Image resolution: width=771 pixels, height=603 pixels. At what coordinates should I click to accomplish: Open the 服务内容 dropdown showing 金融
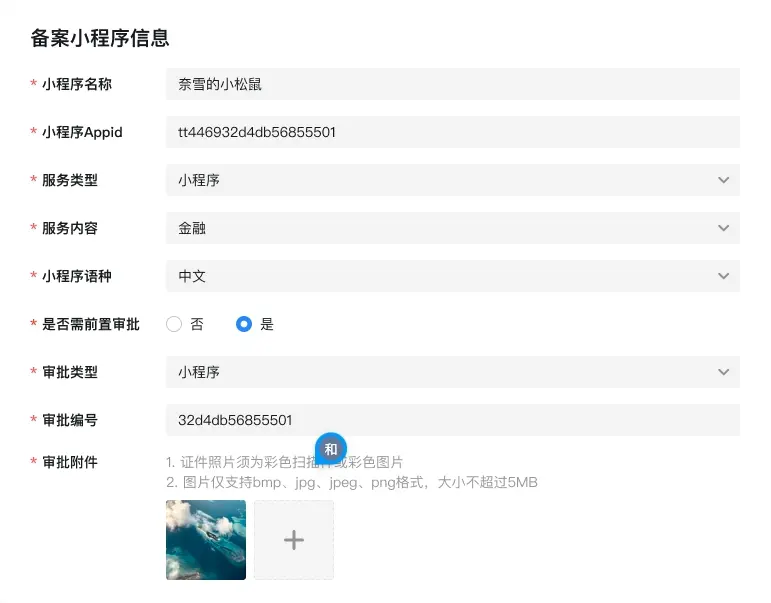point(440,228)
